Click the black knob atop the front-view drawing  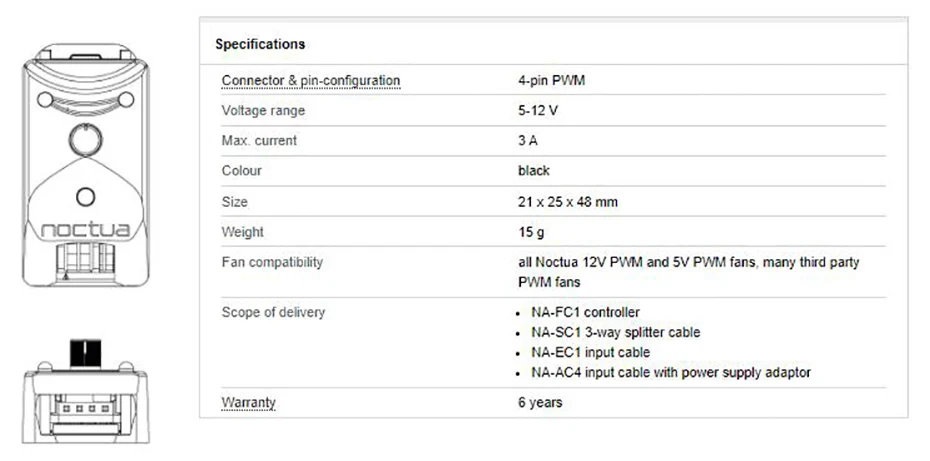click(85, 354)
